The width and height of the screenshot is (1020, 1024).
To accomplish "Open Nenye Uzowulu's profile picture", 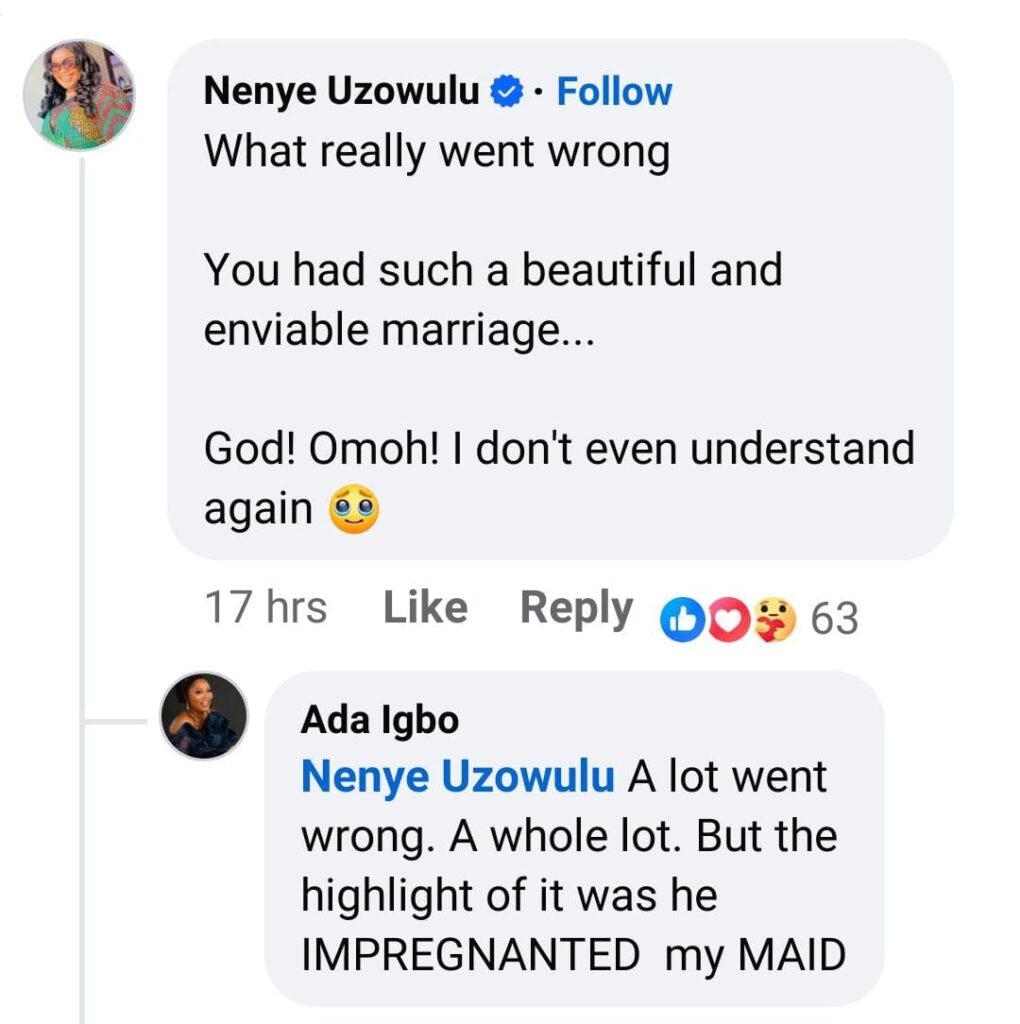I will coord(79,95).
